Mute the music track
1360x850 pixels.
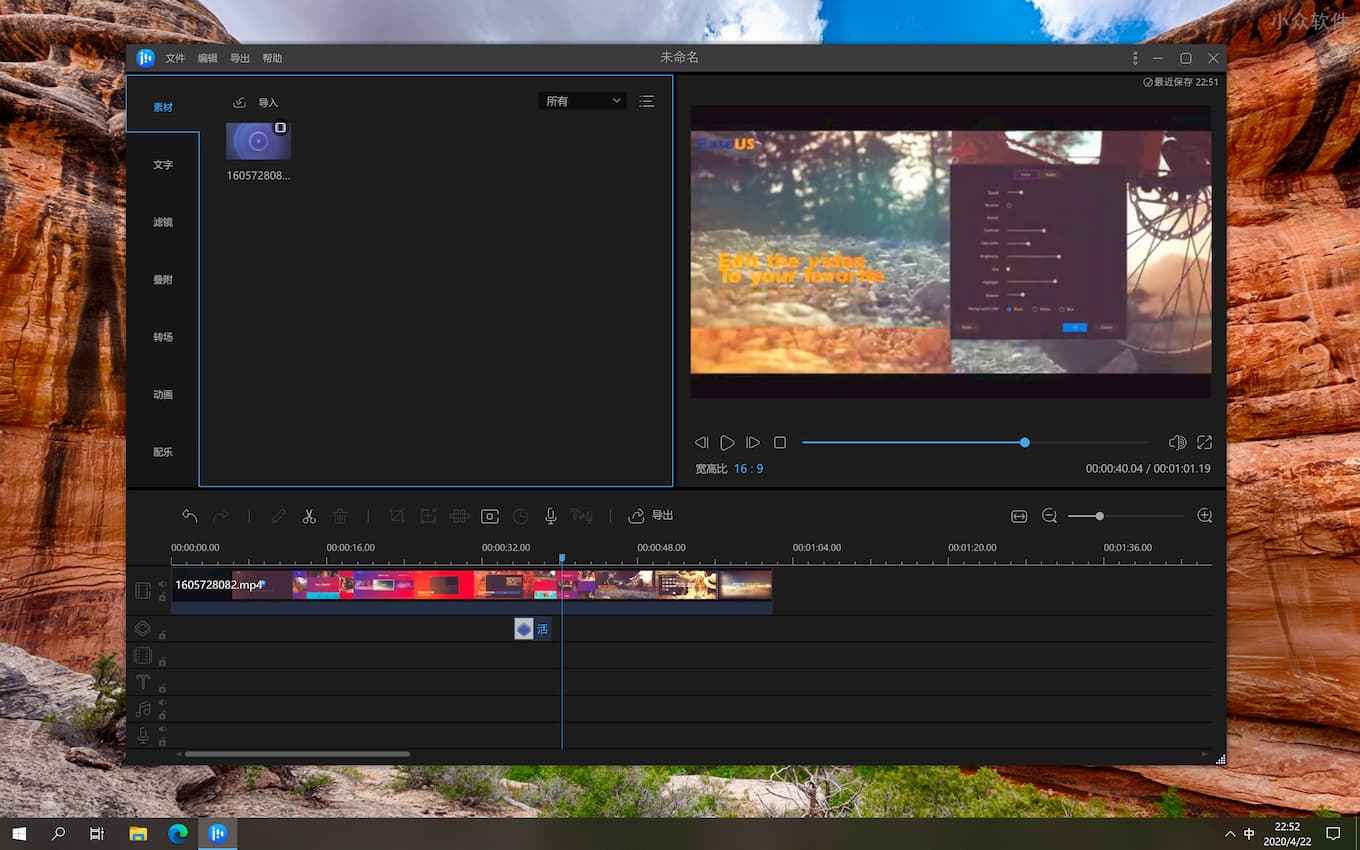pyautogui.click(x=162, y=703)
